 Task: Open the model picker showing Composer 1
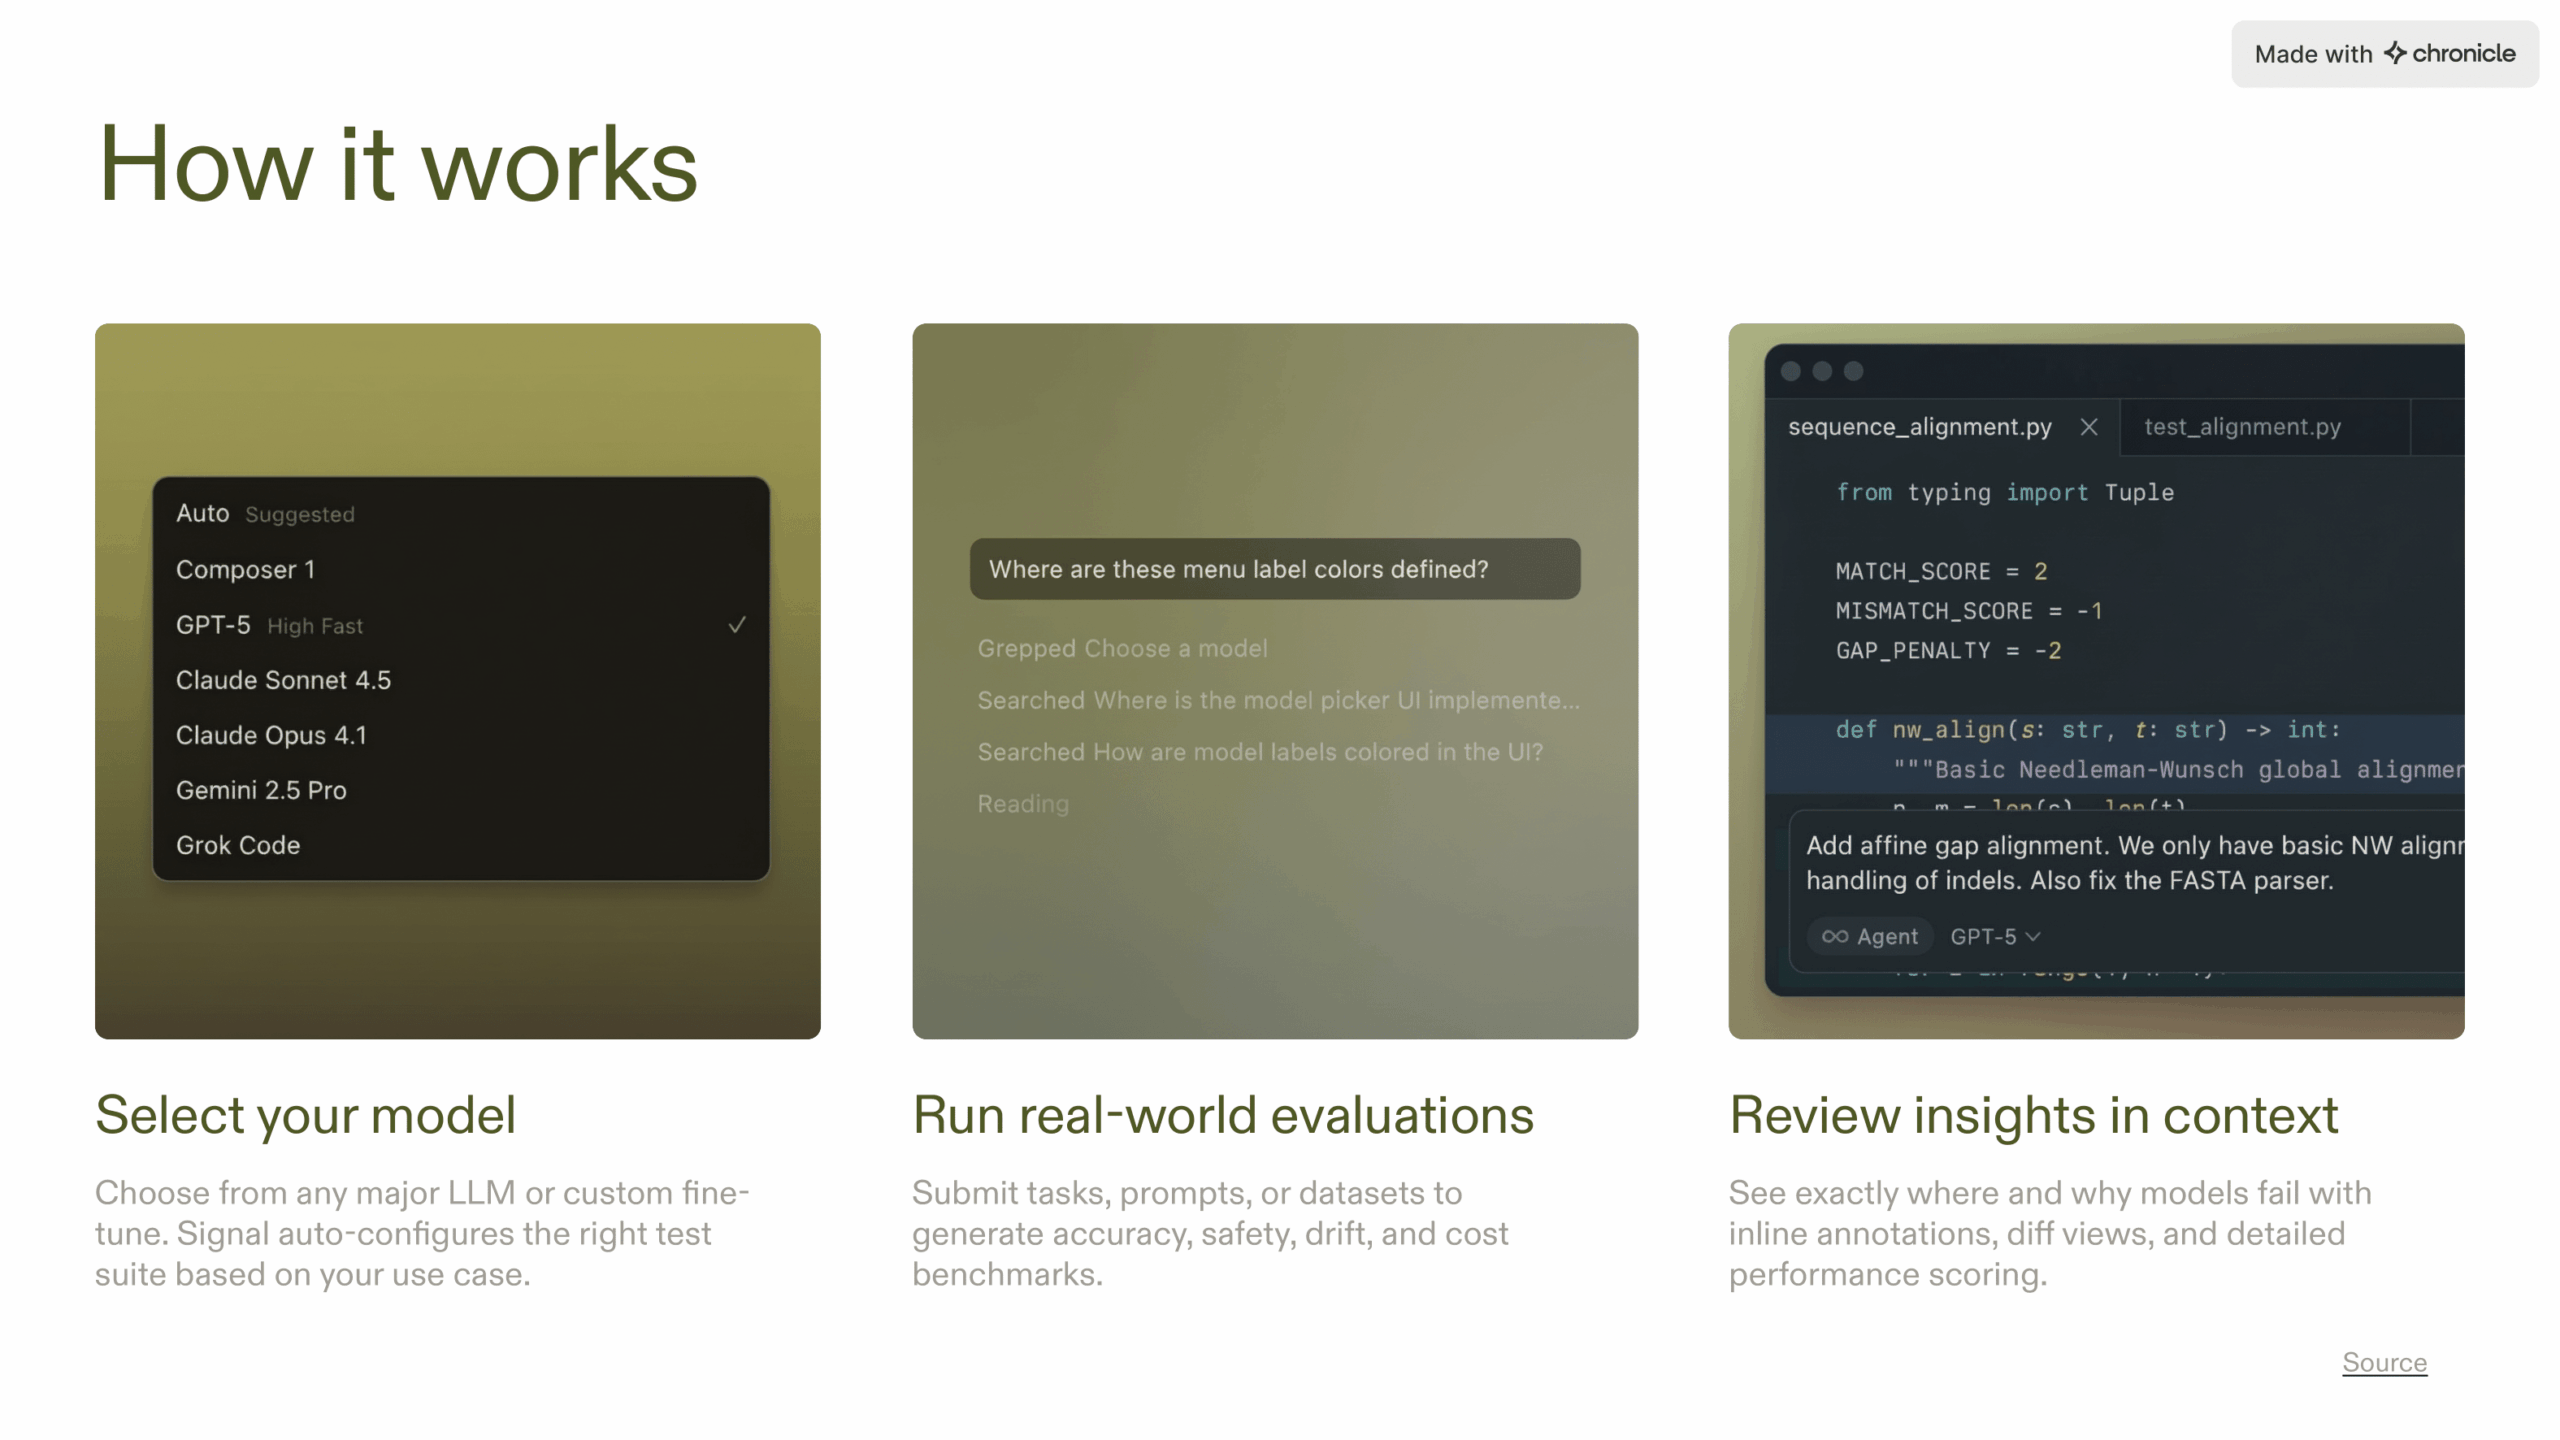[x=246, y=569]
